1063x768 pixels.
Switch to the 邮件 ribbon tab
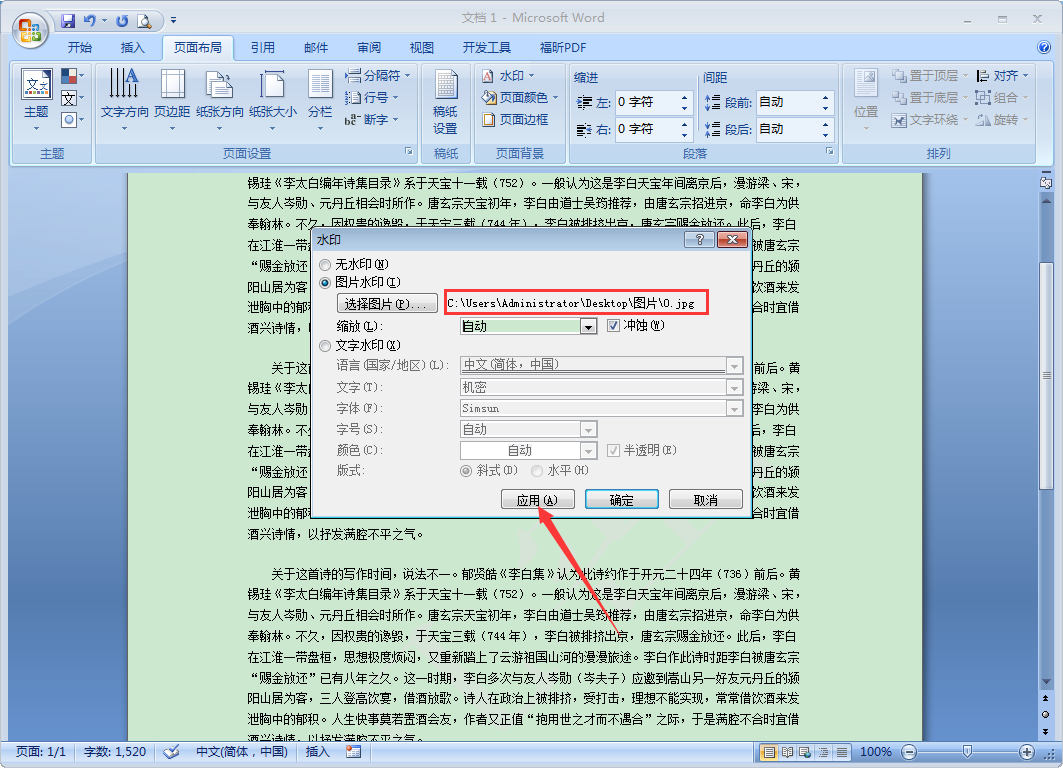tap(315, 46)
